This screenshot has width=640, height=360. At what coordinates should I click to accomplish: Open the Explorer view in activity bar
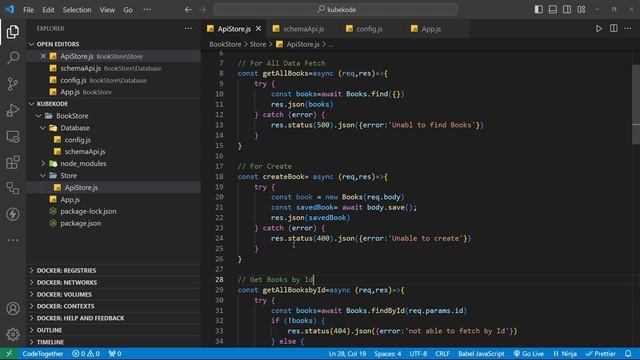(13, 31)
